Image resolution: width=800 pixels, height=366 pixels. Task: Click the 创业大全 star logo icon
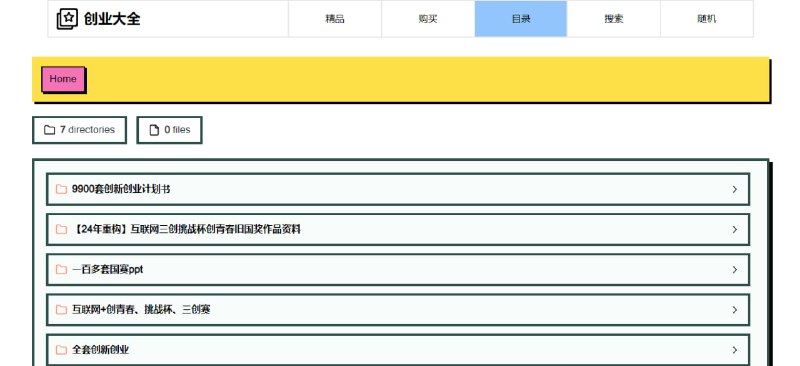click(x=67, y=19)
